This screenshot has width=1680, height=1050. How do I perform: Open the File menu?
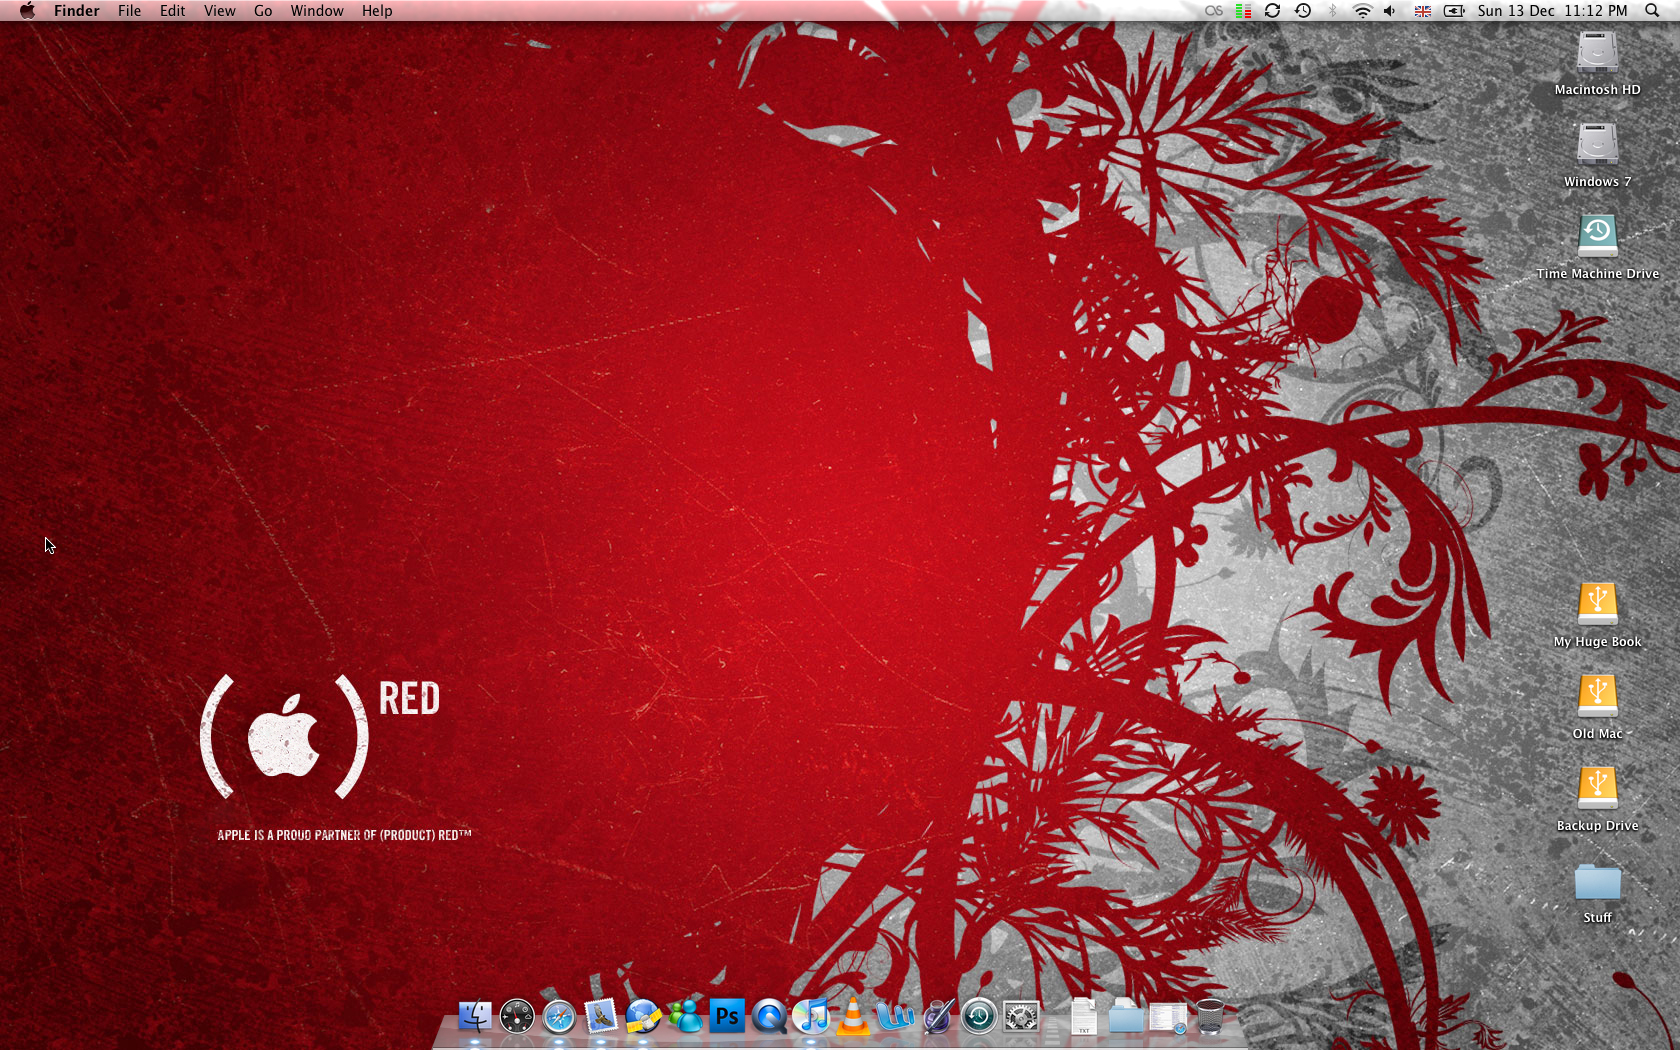(x=129, y=11)
